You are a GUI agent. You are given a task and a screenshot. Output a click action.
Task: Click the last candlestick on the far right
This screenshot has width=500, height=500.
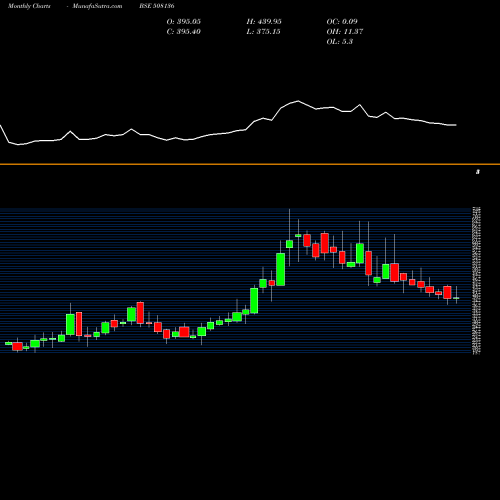456,298
